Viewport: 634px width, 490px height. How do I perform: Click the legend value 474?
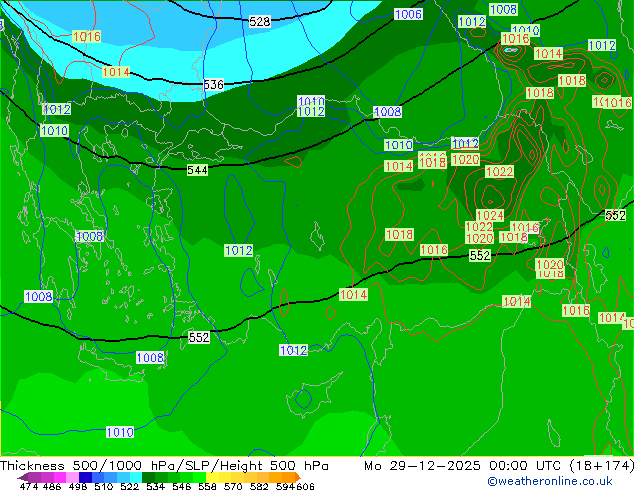[x=29, y=486]
